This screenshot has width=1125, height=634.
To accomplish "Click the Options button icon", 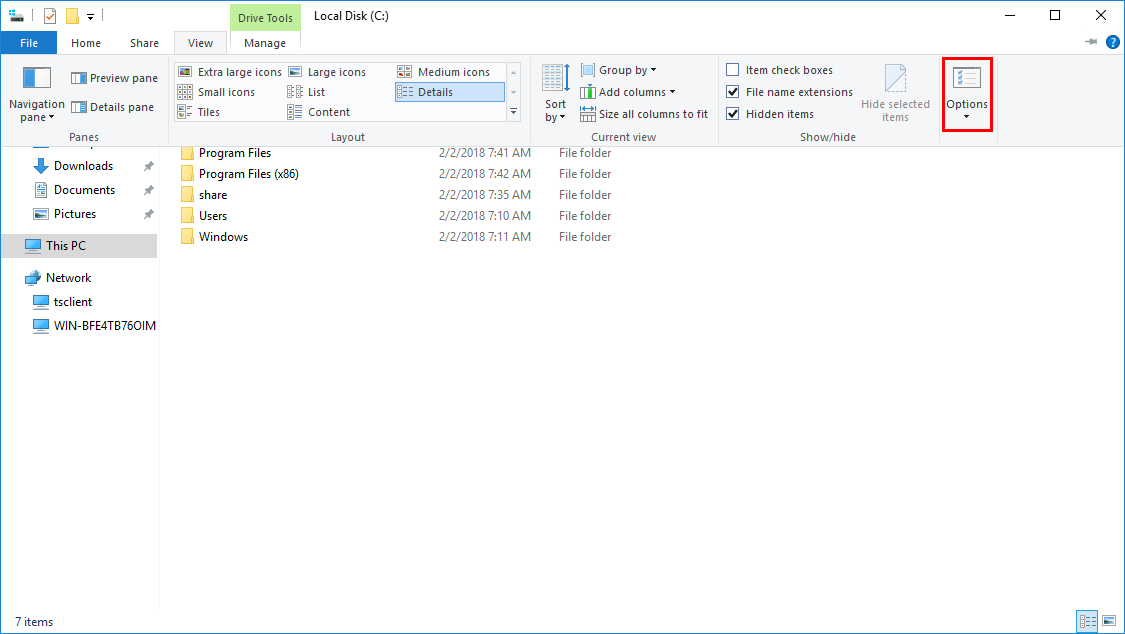I will pos(966,77).
